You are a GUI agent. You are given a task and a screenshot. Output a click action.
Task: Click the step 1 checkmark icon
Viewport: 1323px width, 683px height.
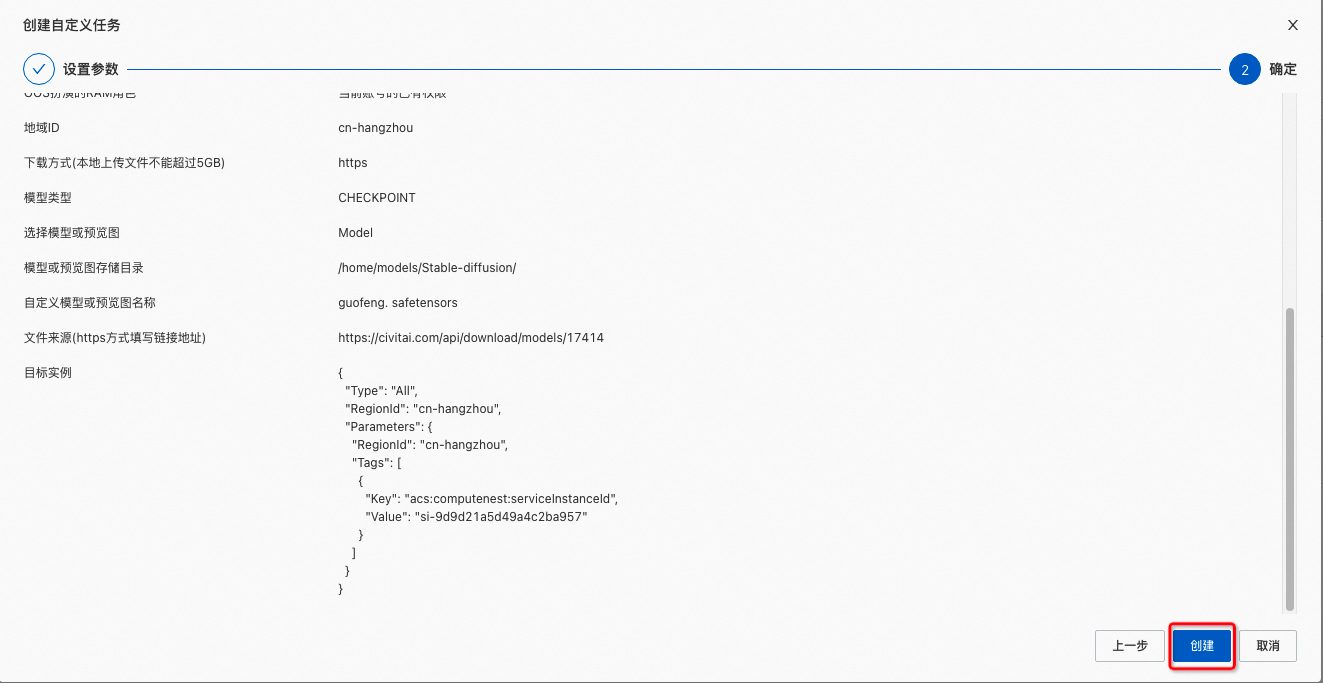[x=39, y=69]
